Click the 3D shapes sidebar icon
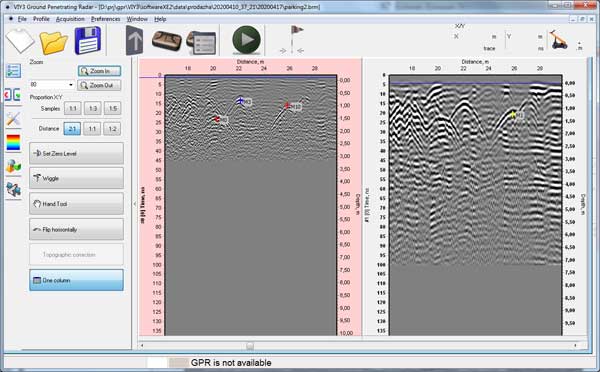This screenshot has width=600, height=372. [13, 166]
